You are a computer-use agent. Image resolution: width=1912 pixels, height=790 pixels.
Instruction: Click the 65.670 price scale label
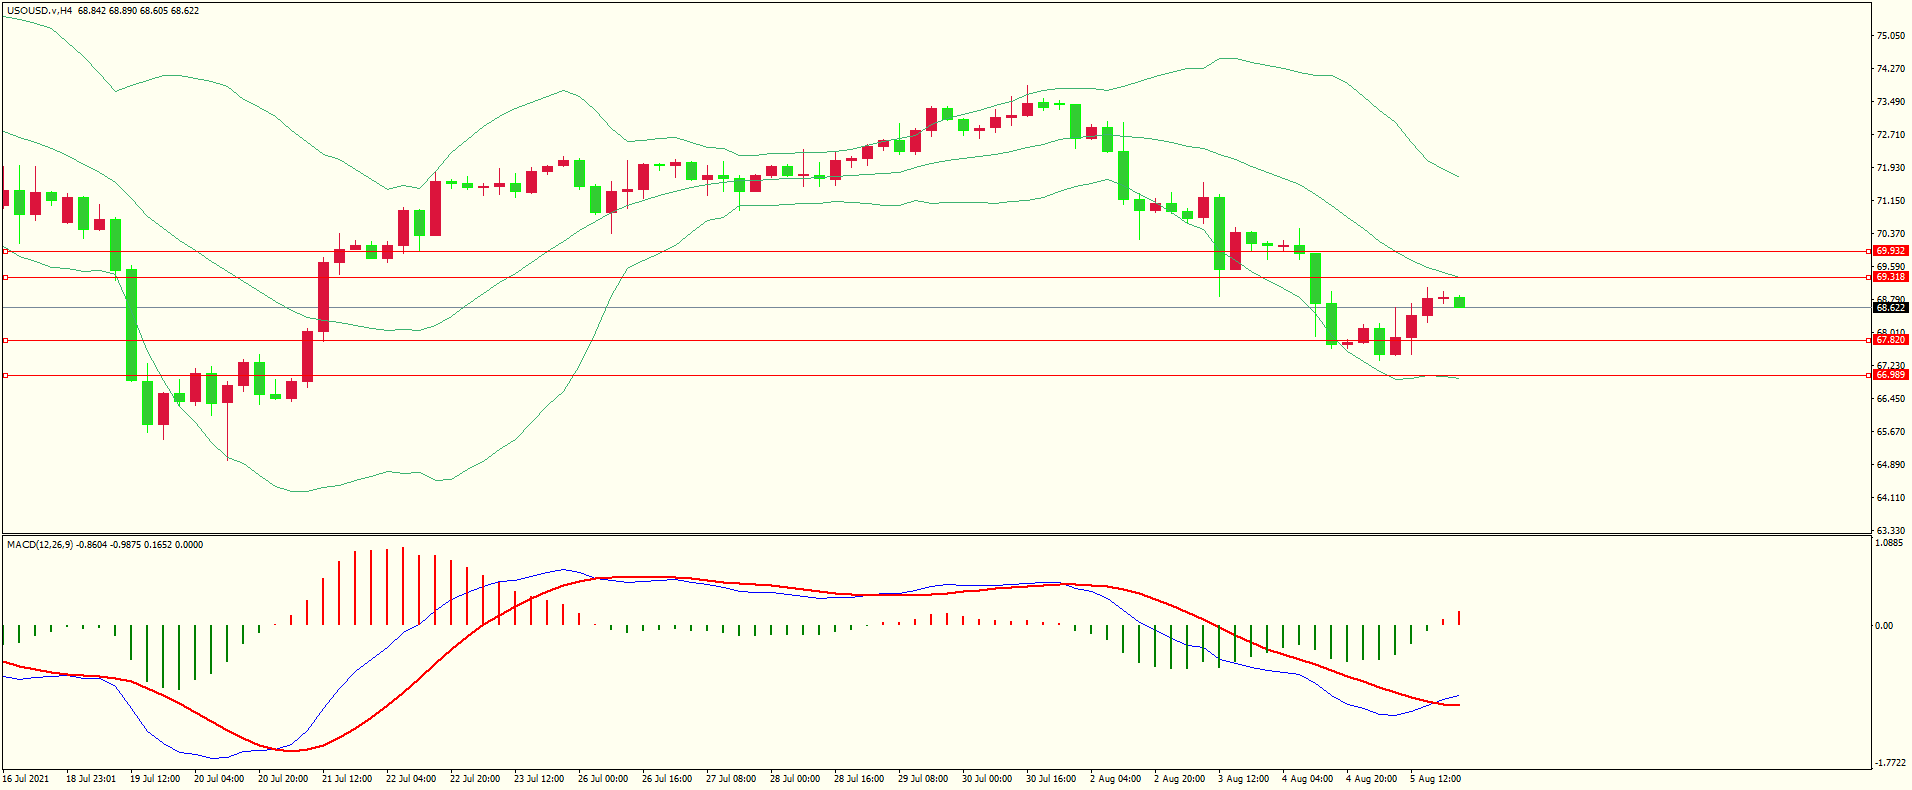(x=1890, y=432)
